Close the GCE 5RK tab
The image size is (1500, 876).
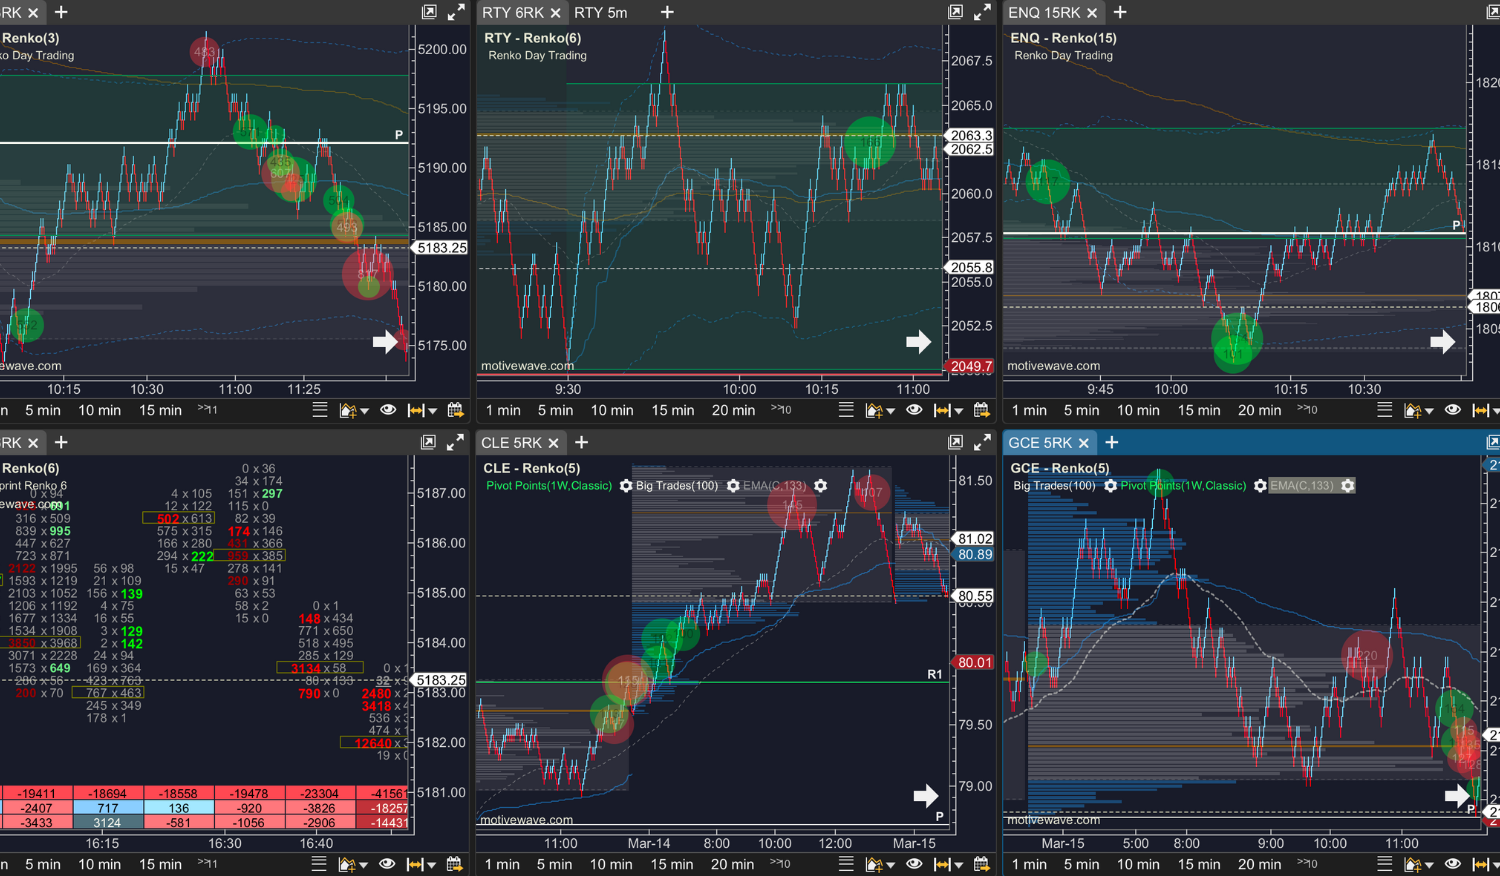coord(1083,443)
